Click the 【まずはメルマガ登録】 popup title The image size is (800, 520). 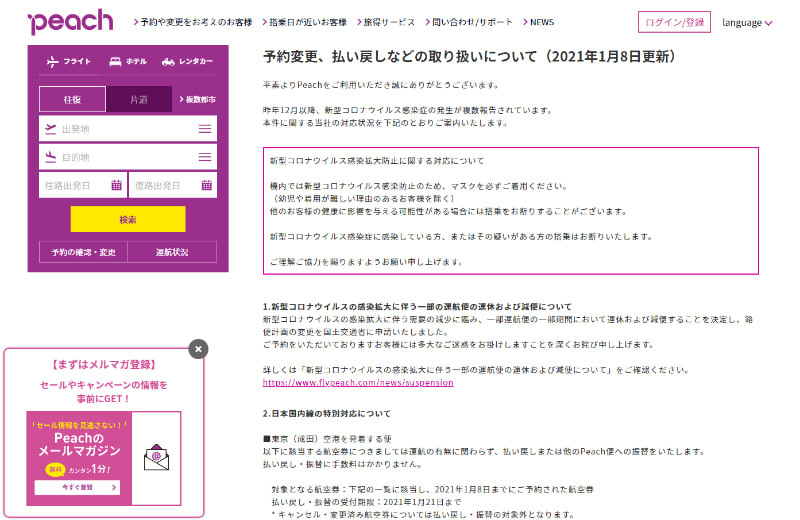(x=104, y=364)
